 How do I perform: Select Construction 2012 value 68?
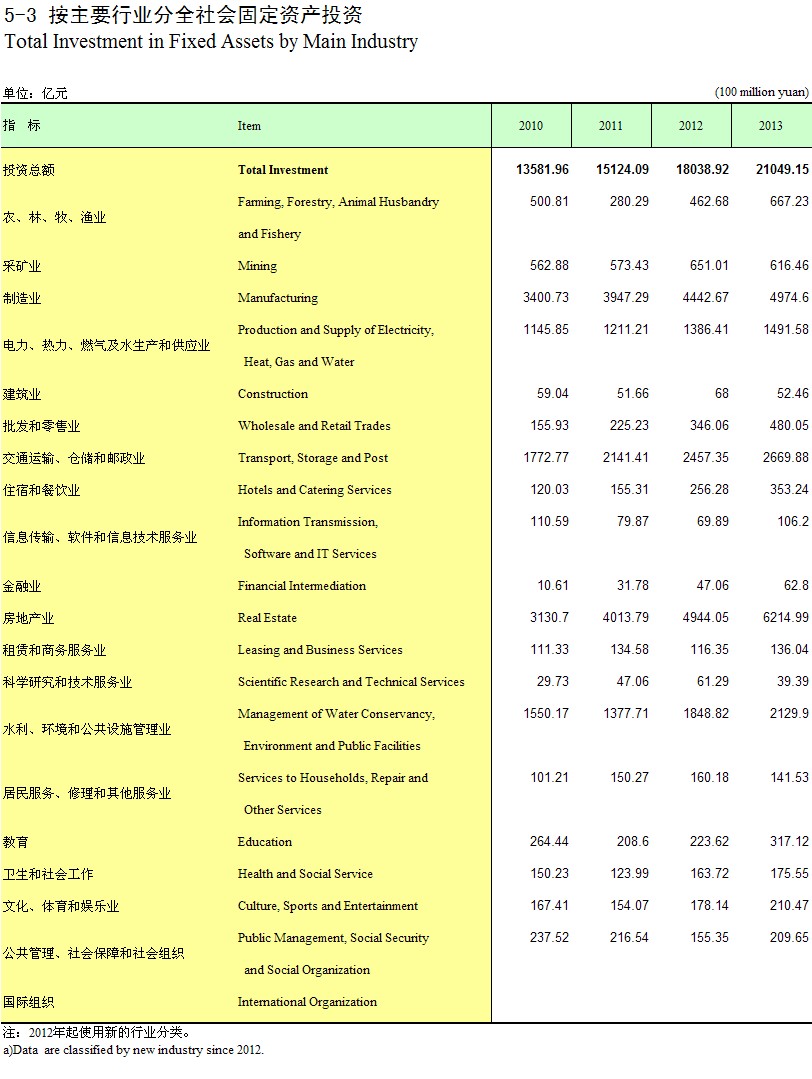pyautogui.click(x=721, y=393)
